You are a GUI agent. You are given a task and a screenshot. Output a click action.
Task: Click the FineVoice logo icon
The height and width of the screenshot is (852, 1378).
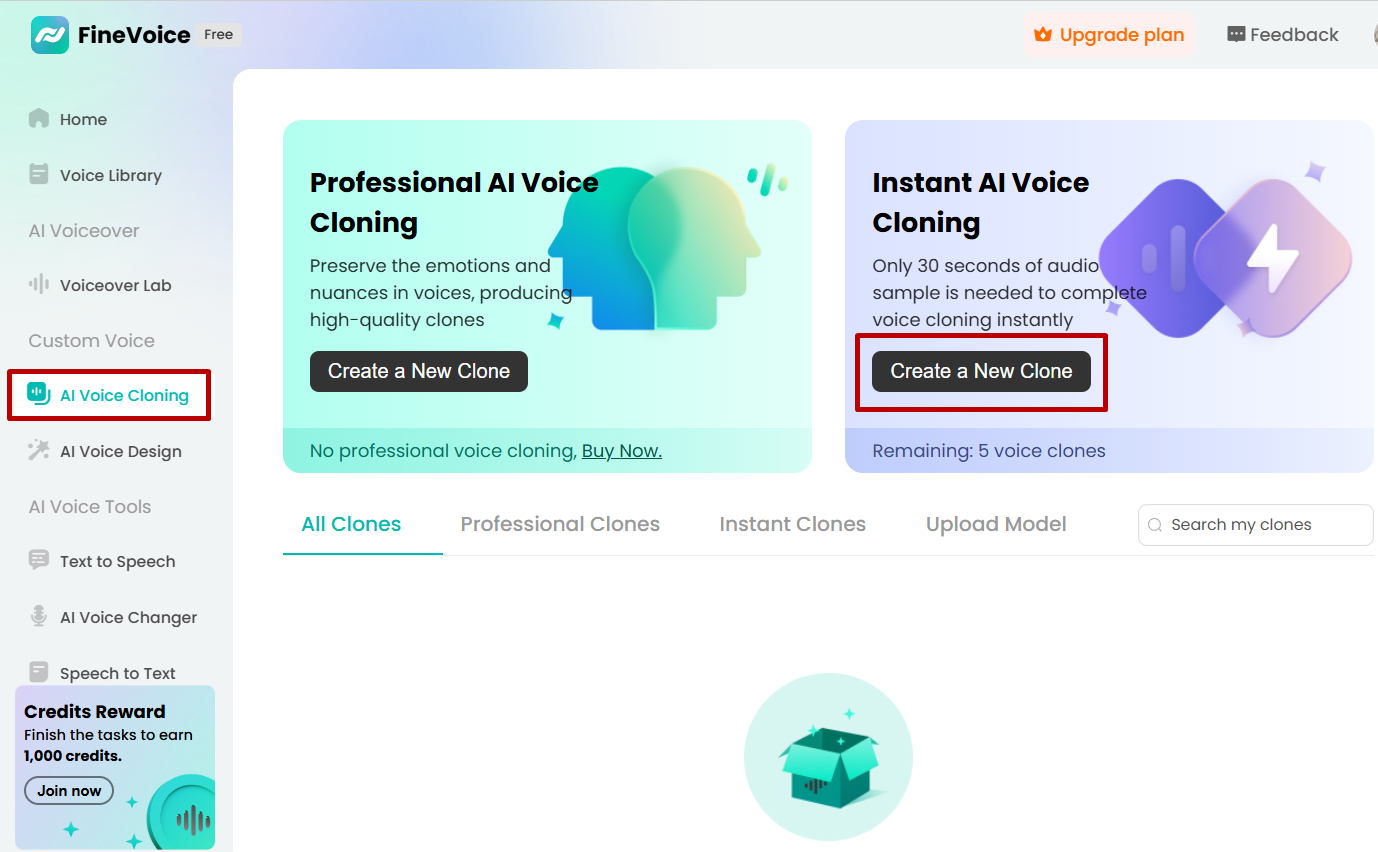click(x=50, y=35)
